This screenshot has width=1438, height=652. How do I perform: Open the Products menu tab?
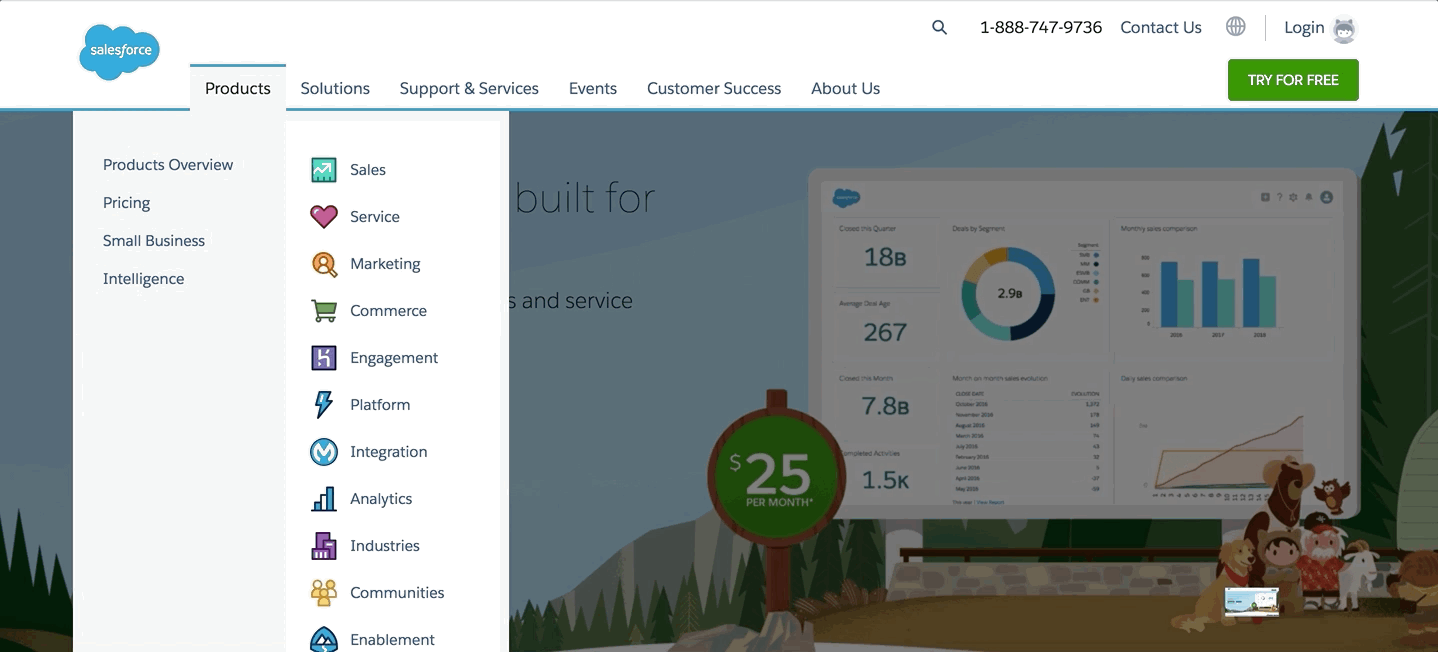pos(238,88)
